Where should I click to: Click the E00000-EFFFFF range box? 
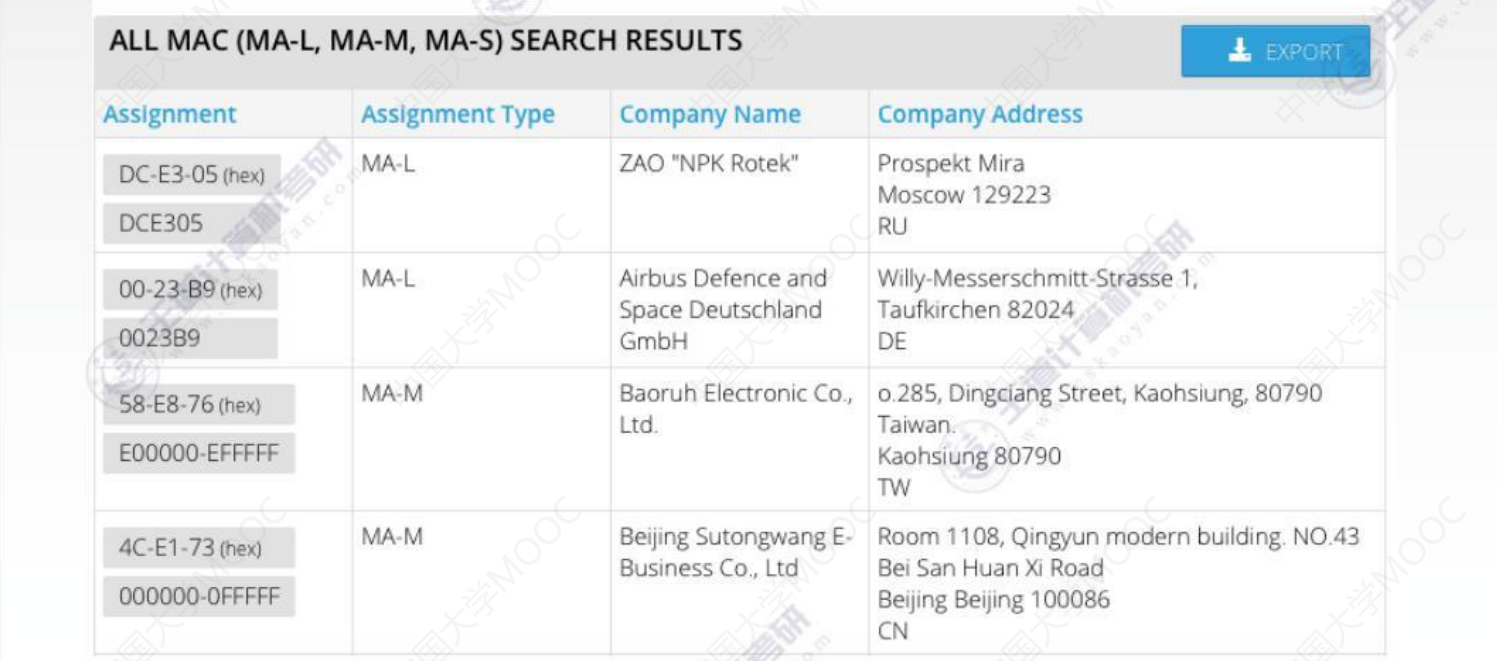point(198,454)
